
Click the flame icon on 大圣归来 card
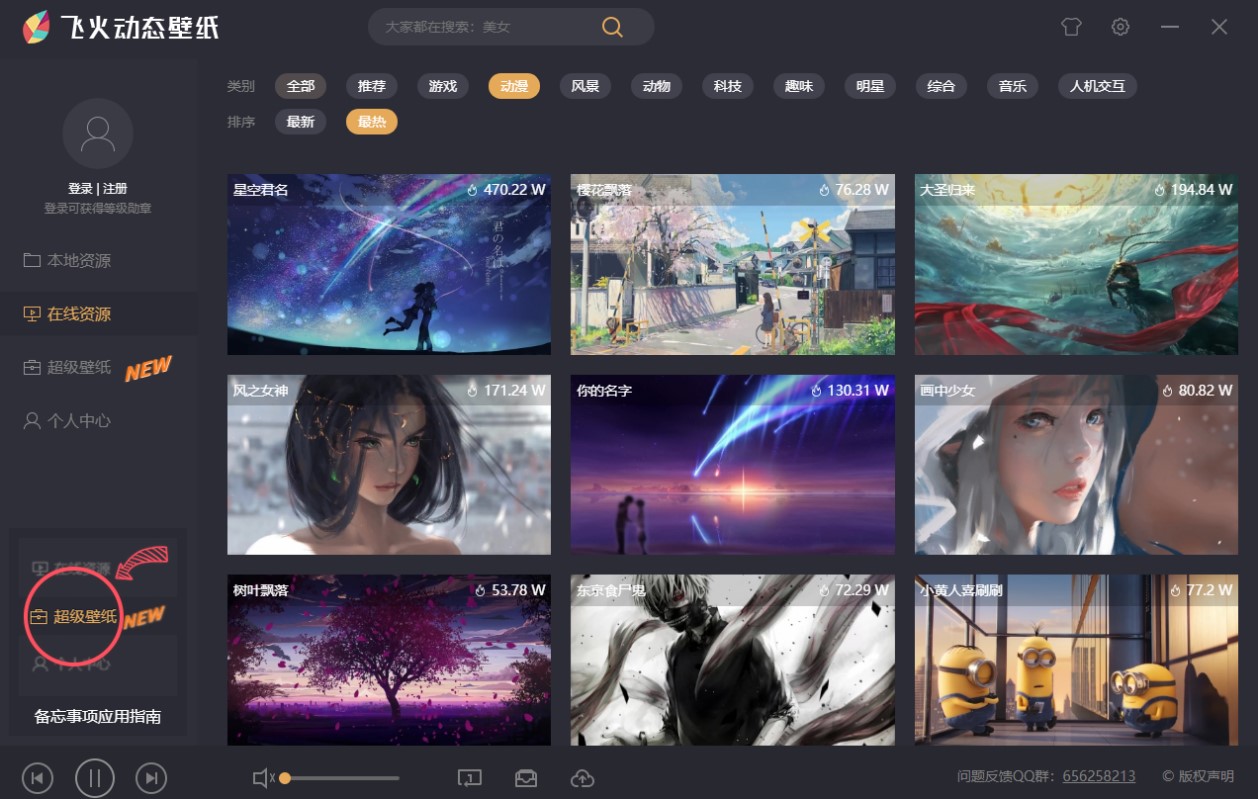pos(1161,189)
